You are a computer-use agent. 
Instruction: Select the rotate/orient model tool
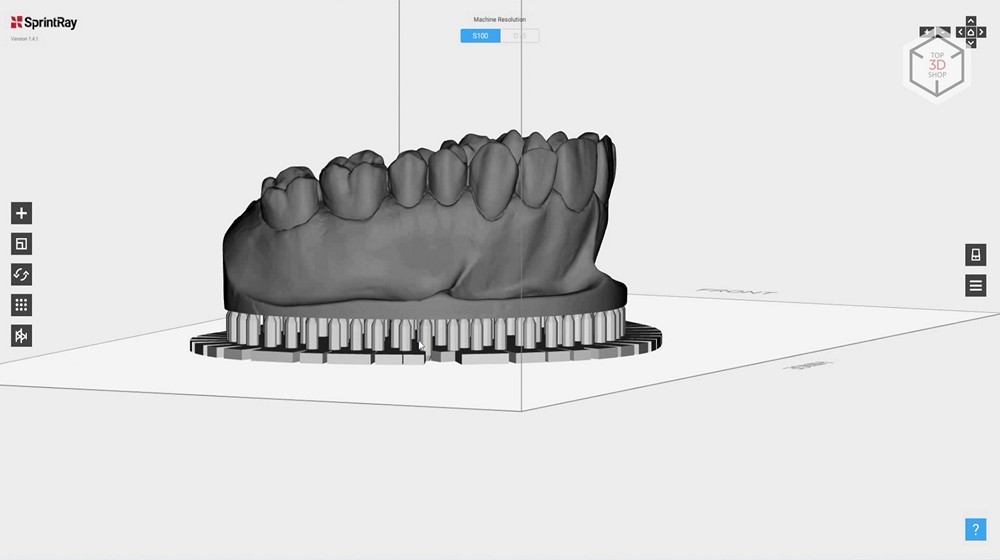point(21,274)
